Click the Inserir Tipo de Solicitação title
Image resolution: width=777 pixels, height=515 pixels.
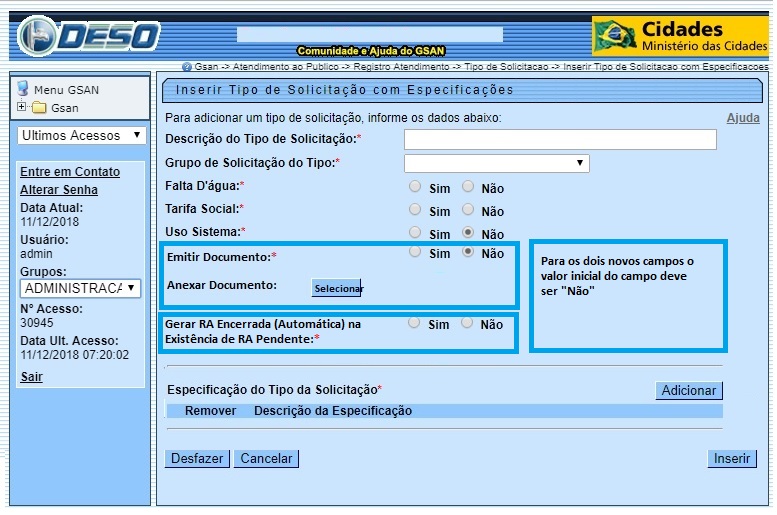pos(344,90)
